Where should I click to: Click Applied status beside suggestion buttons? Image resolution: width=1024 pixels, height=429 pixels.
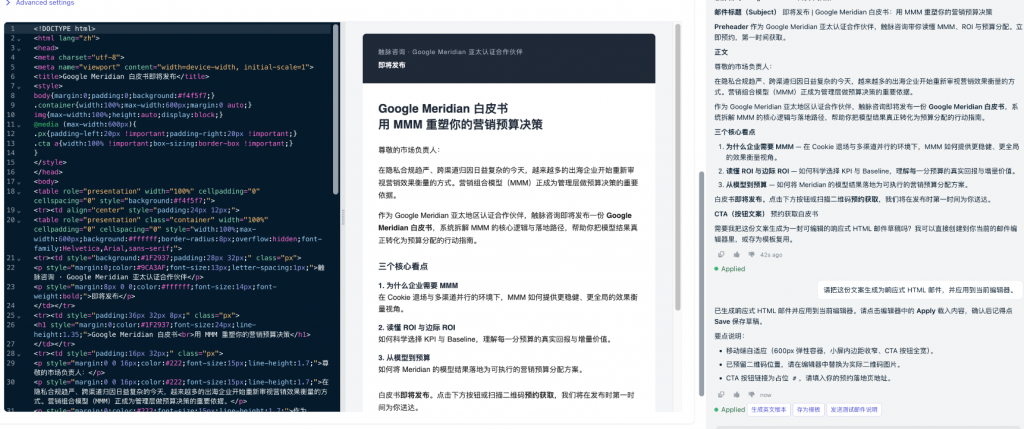729,410
